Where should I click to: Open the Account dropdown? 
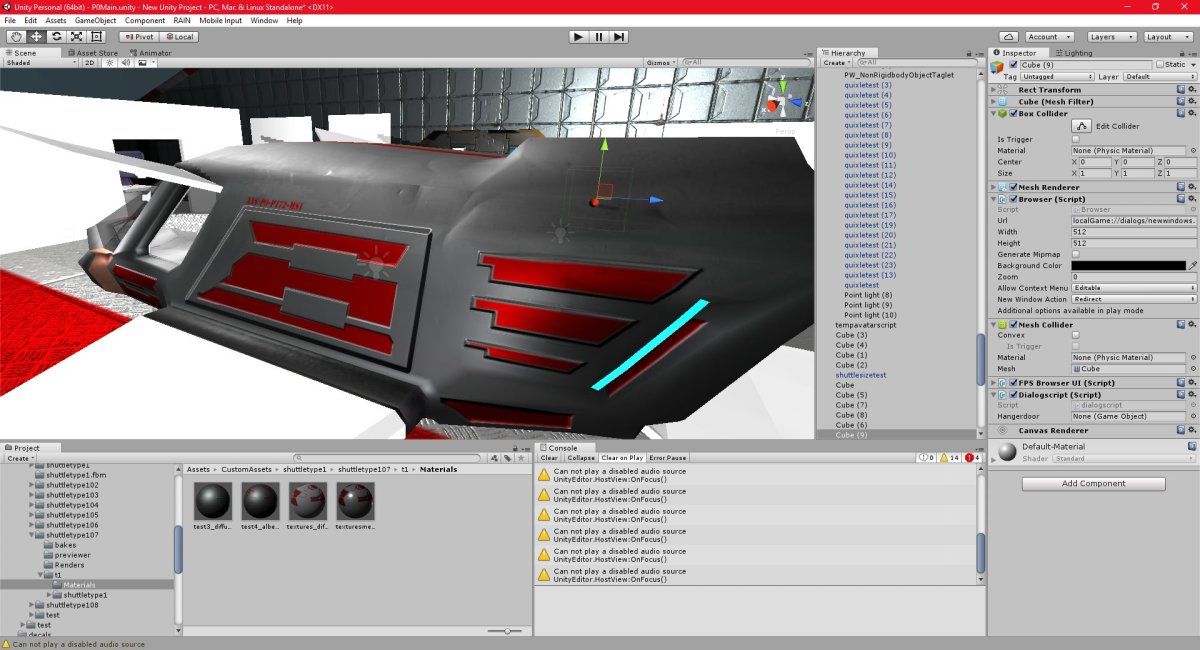click(x=1052, y=37)
